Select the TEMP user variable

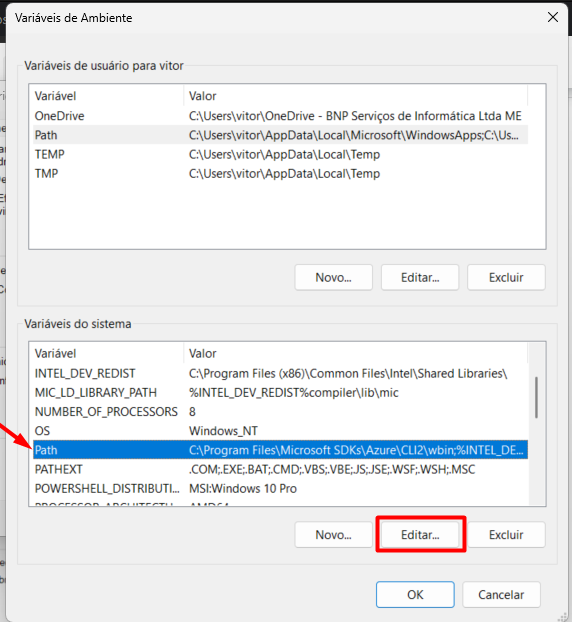click(x=280, y=154)
